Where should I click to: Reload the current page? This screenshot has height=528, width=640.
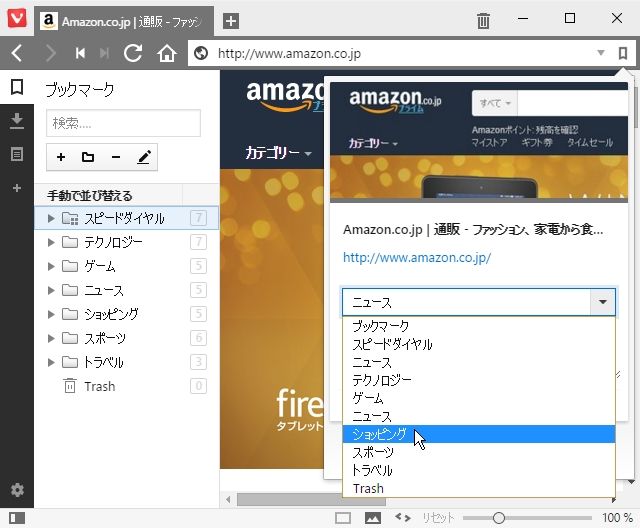point(133,53)
